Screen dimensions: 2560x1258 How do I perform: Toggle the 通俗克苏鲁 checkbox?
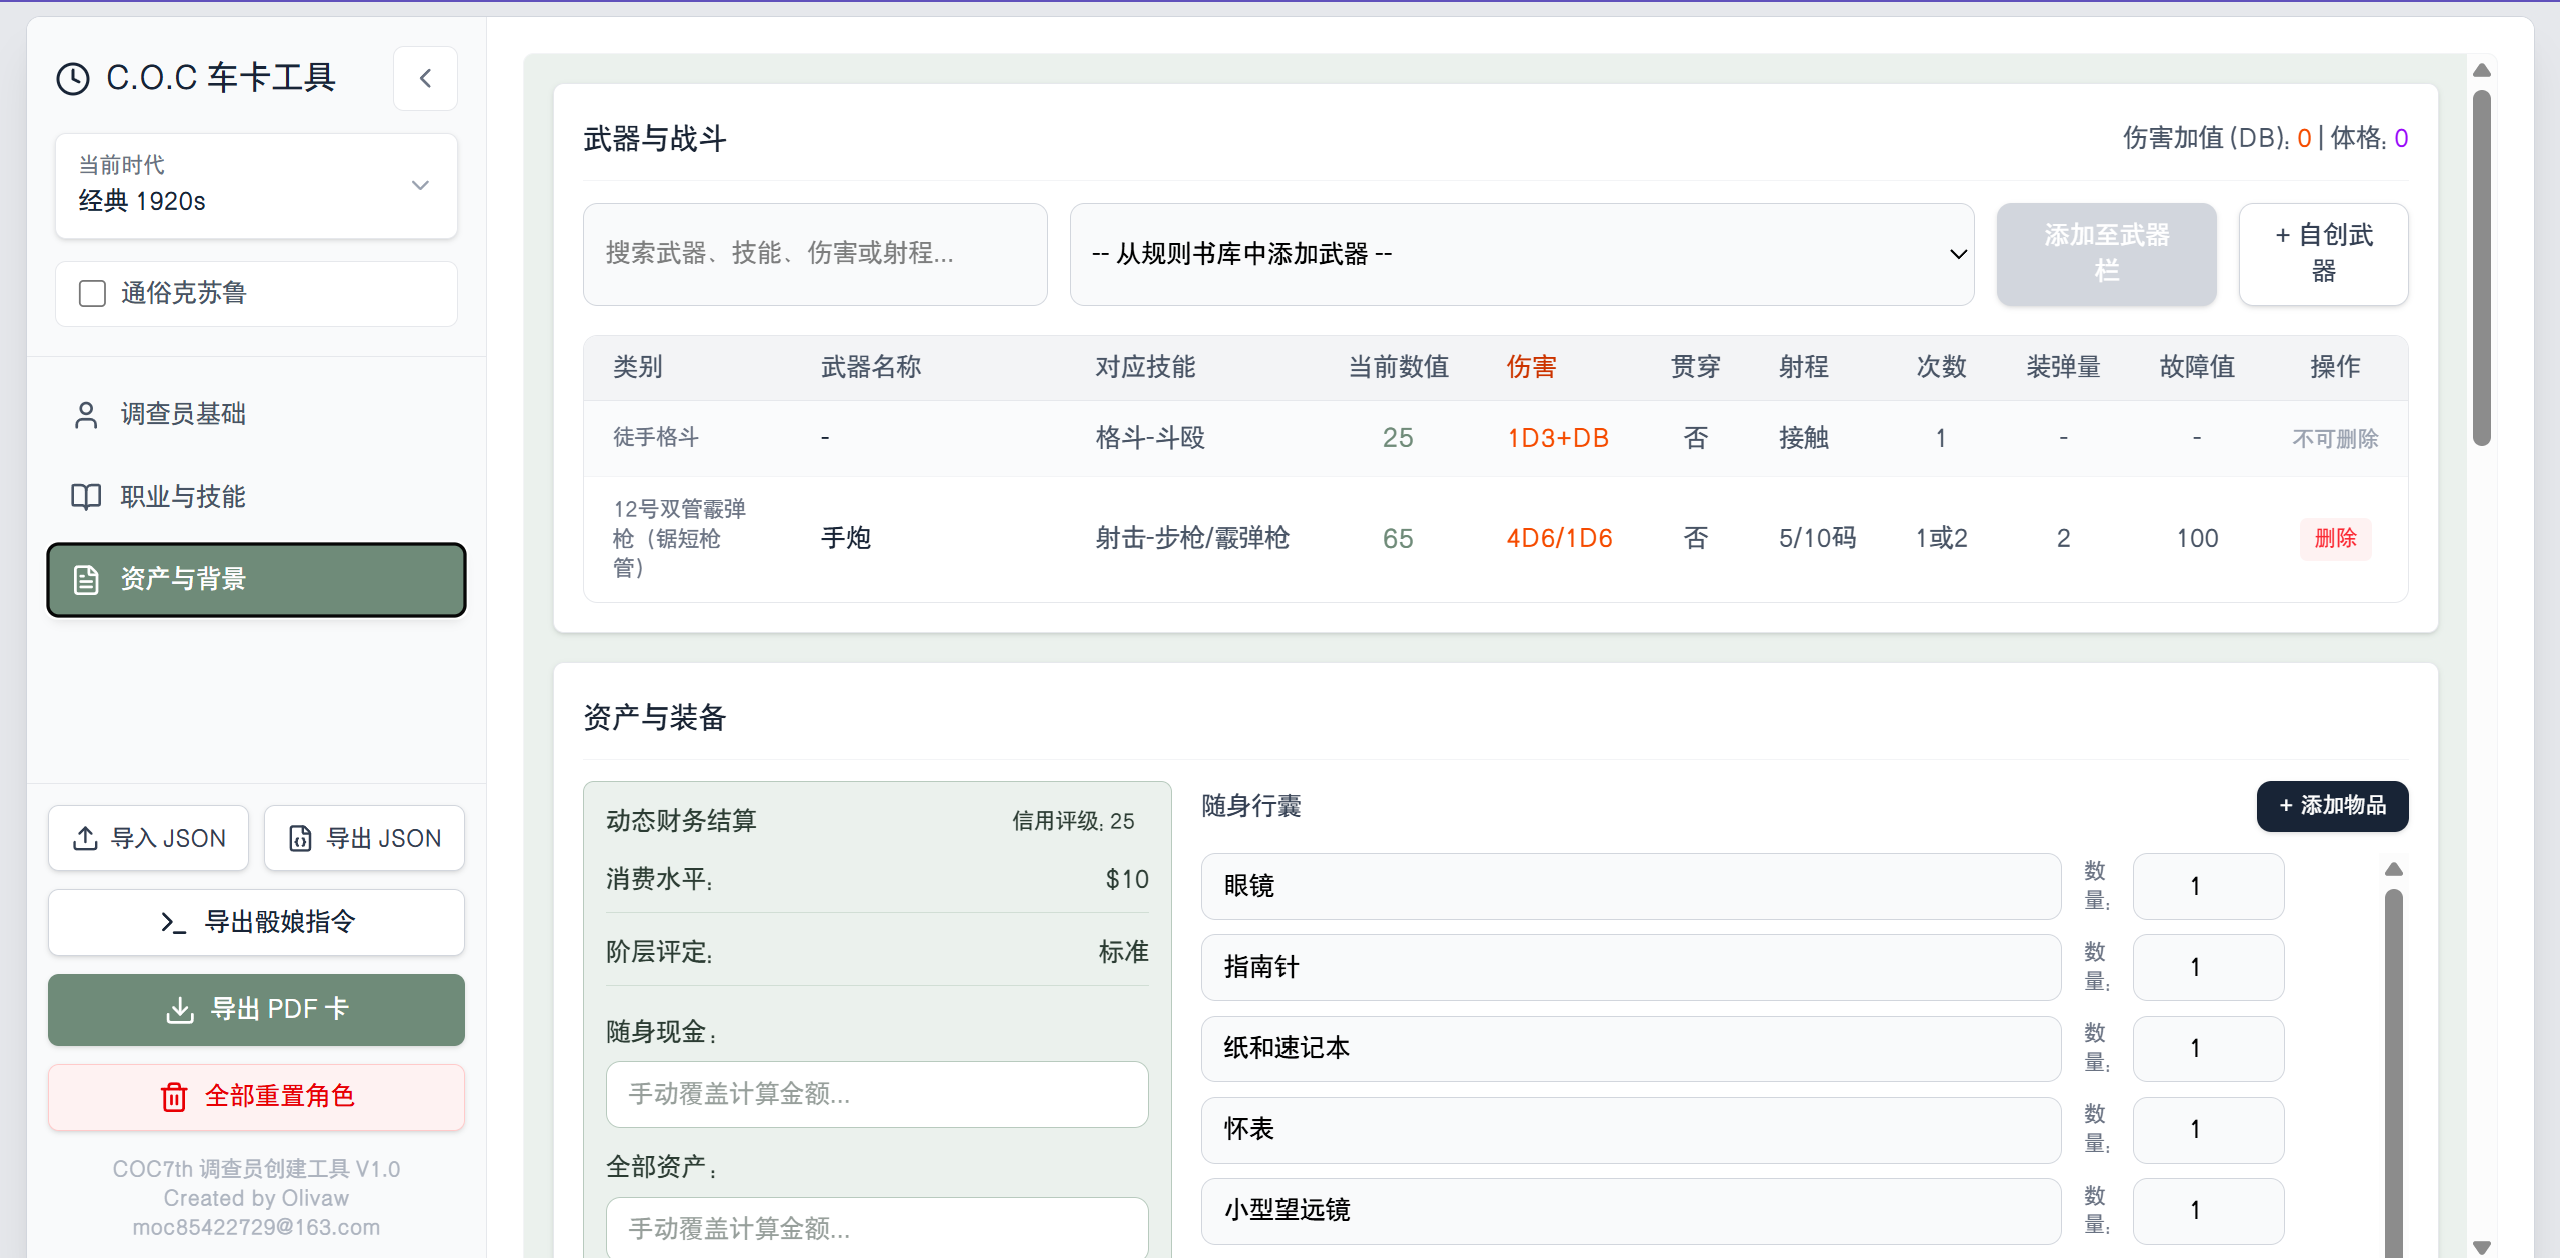coord(92,293)
